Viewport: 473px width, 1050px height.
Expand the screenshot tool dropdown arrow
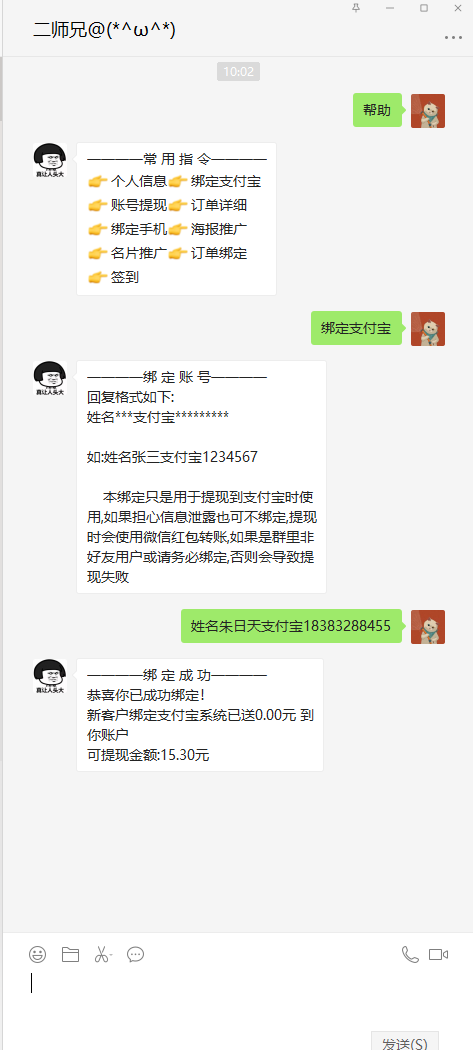pyautogui.click(x=111, y=955)
